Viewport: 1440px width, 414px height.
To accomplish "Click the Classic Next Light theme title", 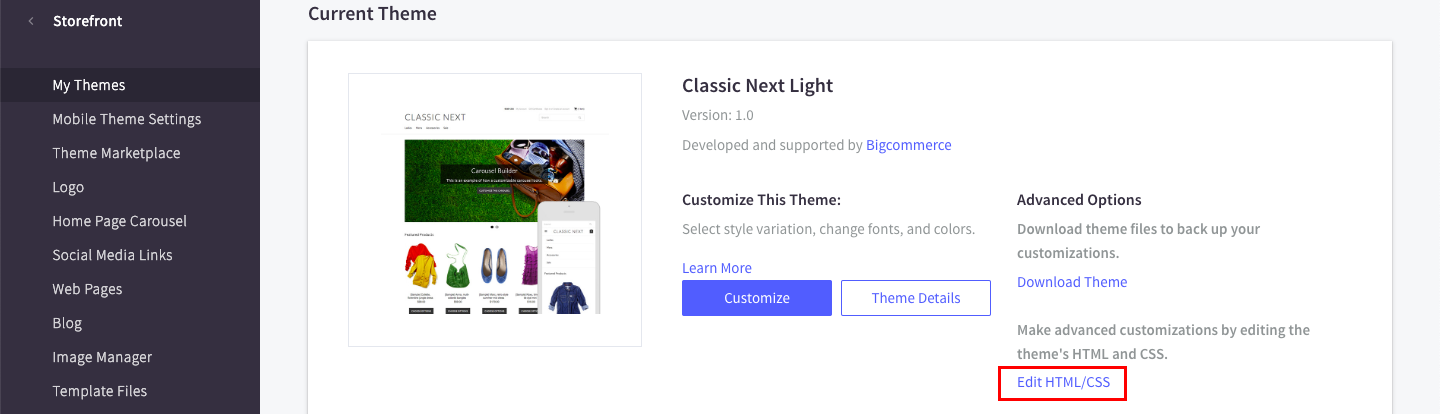I will (x=758, y=85).
